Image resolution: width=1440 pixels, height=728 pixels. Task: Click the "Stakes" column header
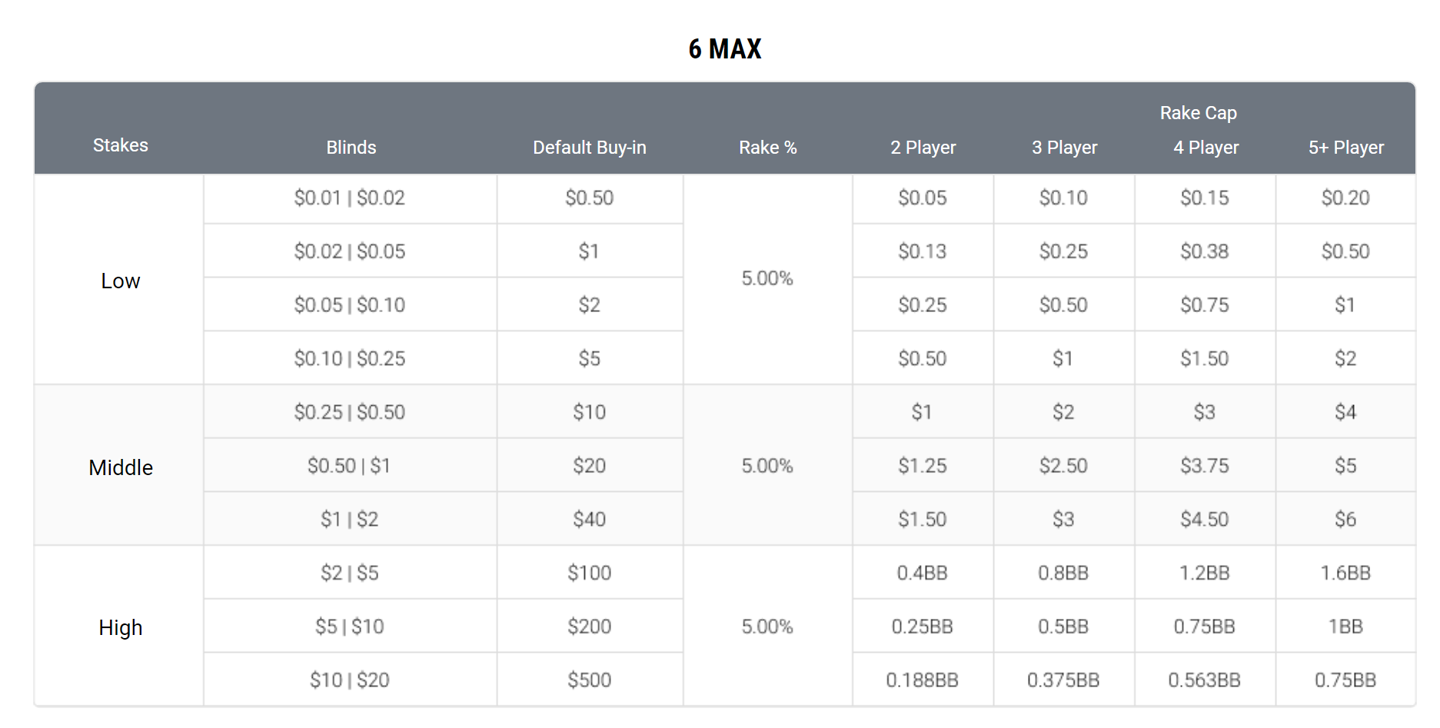[120, 145]
